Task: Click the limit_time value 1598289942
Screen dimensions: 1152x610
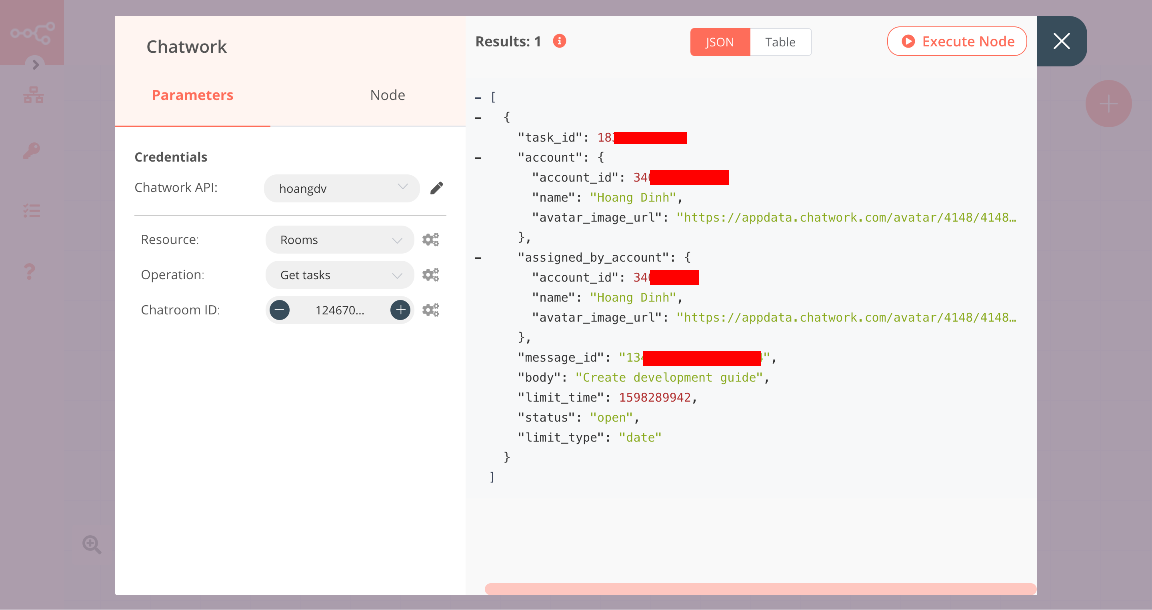Action: click(x=655, y=398)
